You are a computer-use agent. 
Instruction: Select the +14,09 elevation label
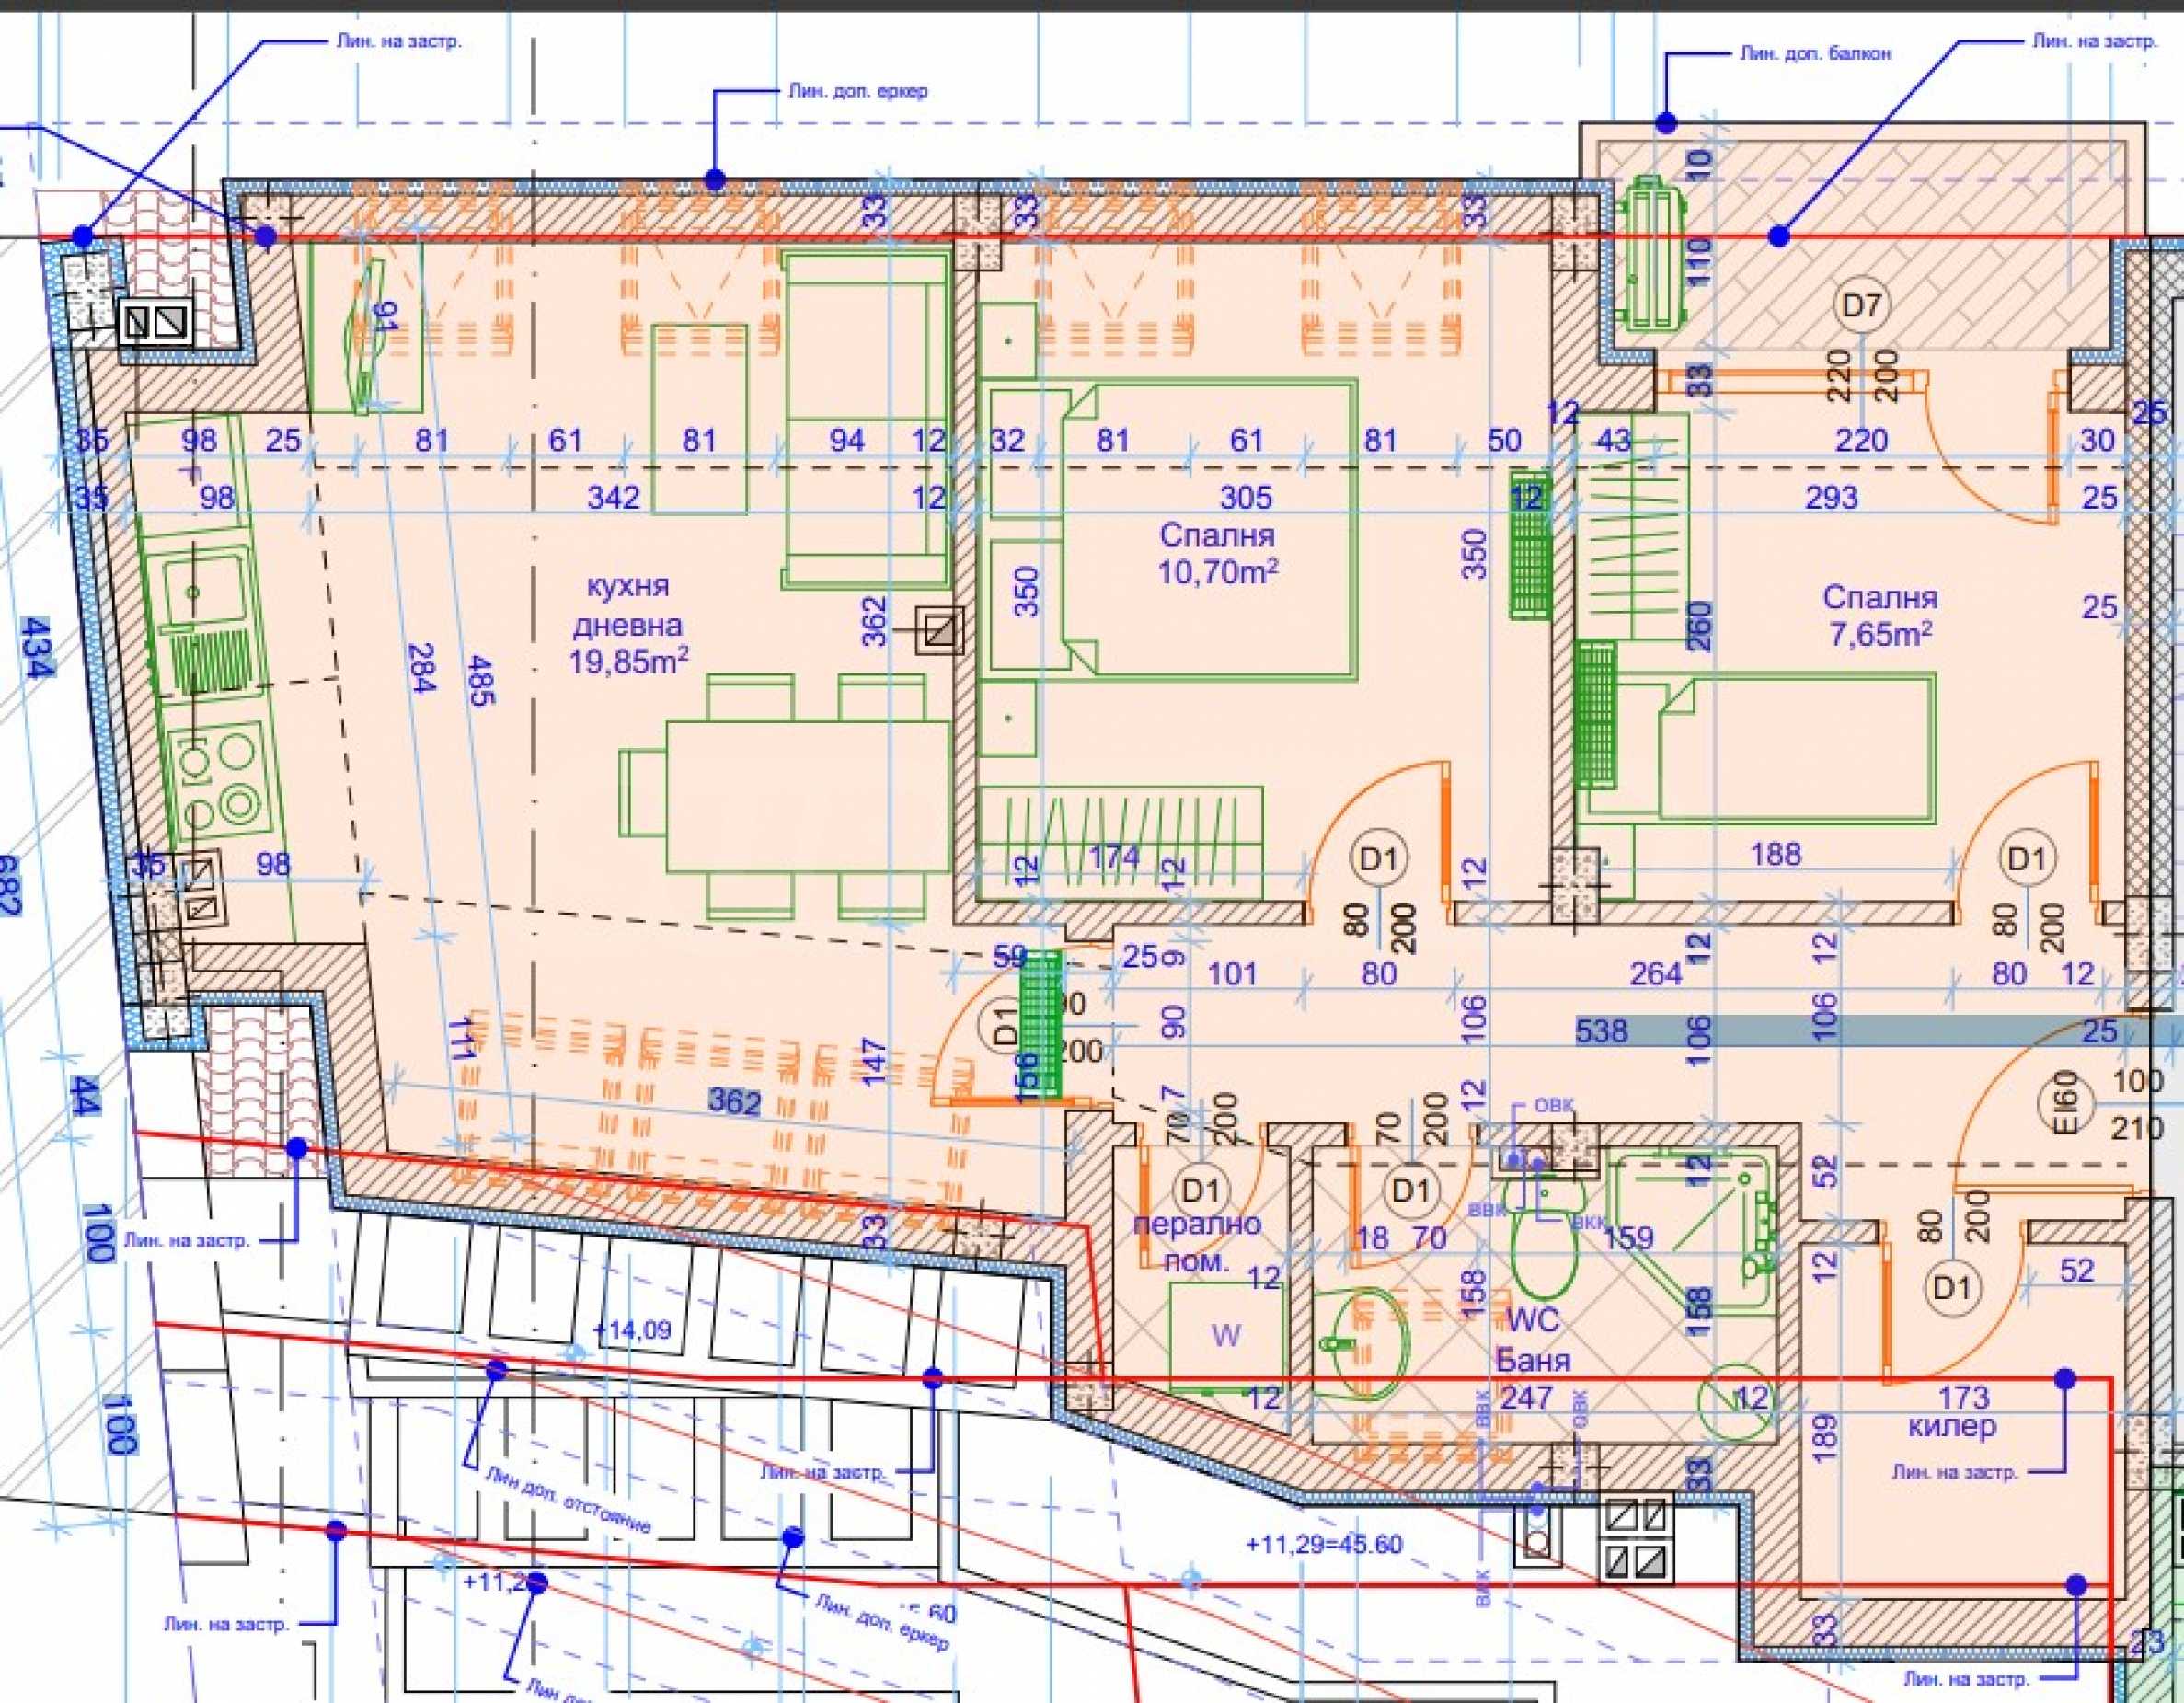(632, 1331)
